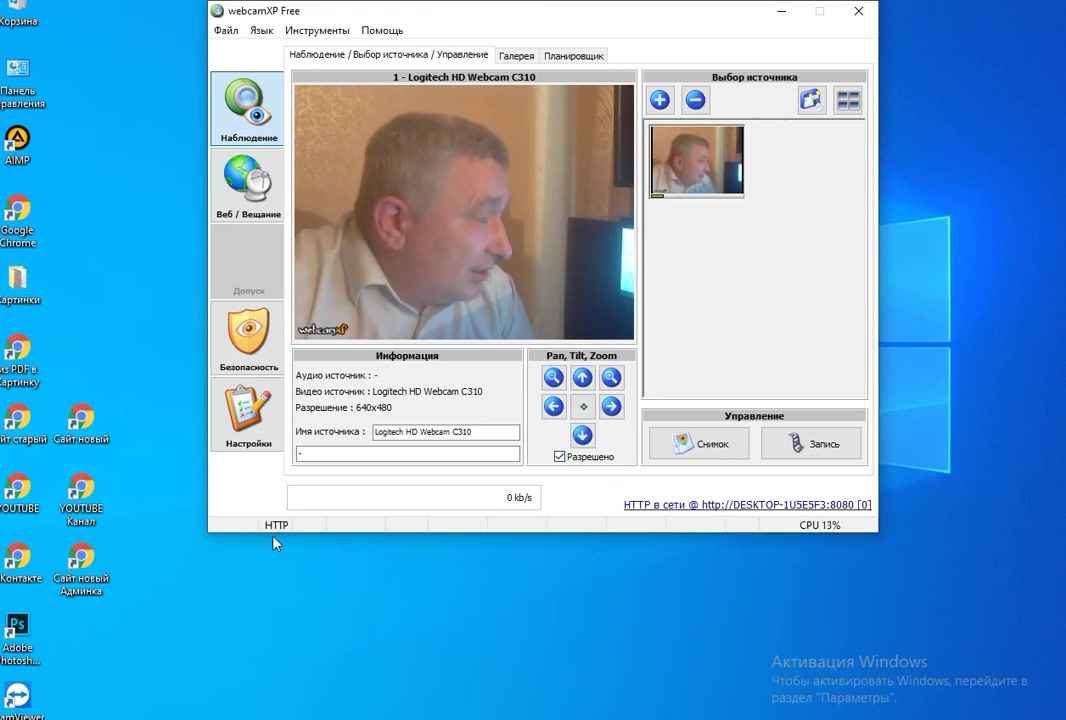
Task: Add a source with the plus icon
Action: tap(659, 101)
